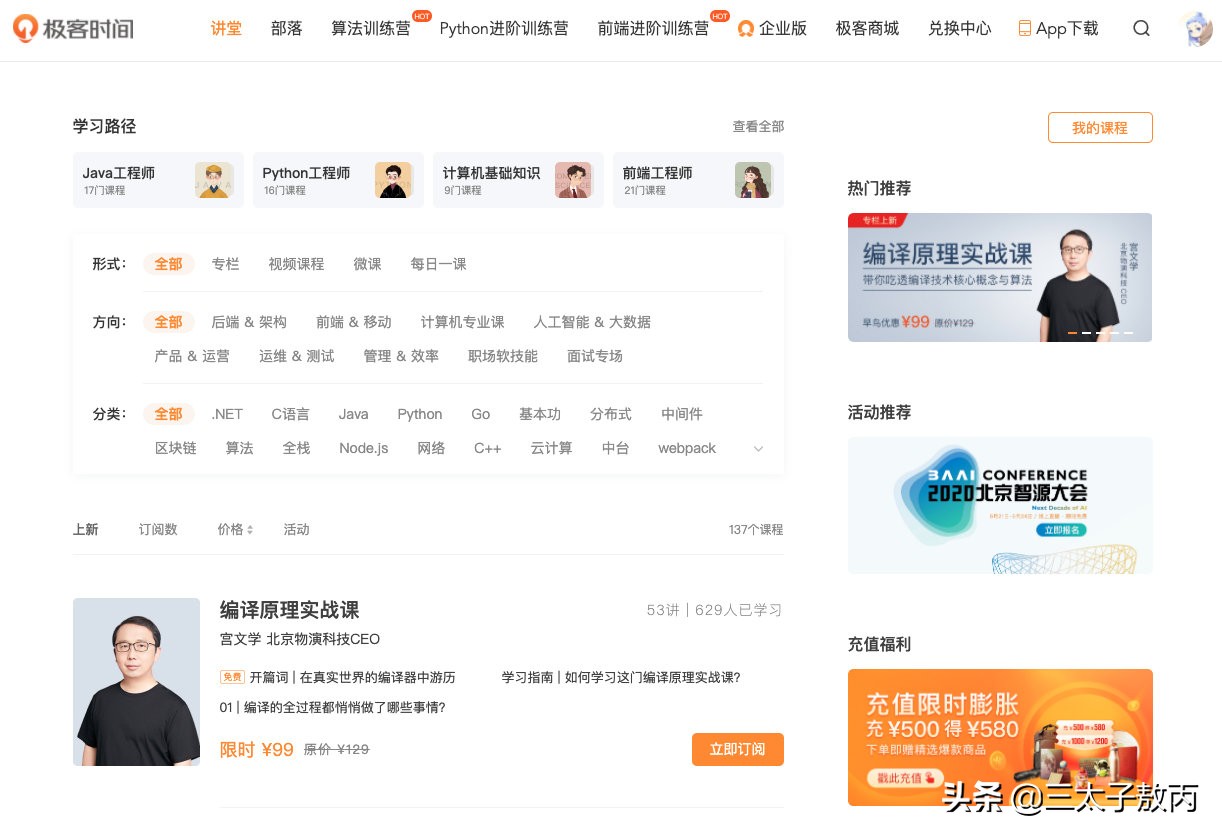Viewport: 1222px width, 838px height.
Task: Select Python in the 分类 filter row
Action: [419, 414]
